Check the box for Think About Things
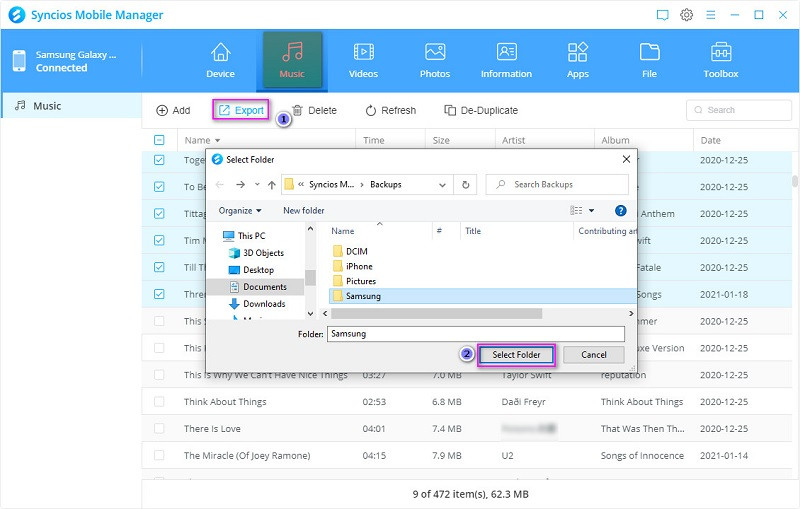This screenshot has height=509, width=800. pos(159,402)
